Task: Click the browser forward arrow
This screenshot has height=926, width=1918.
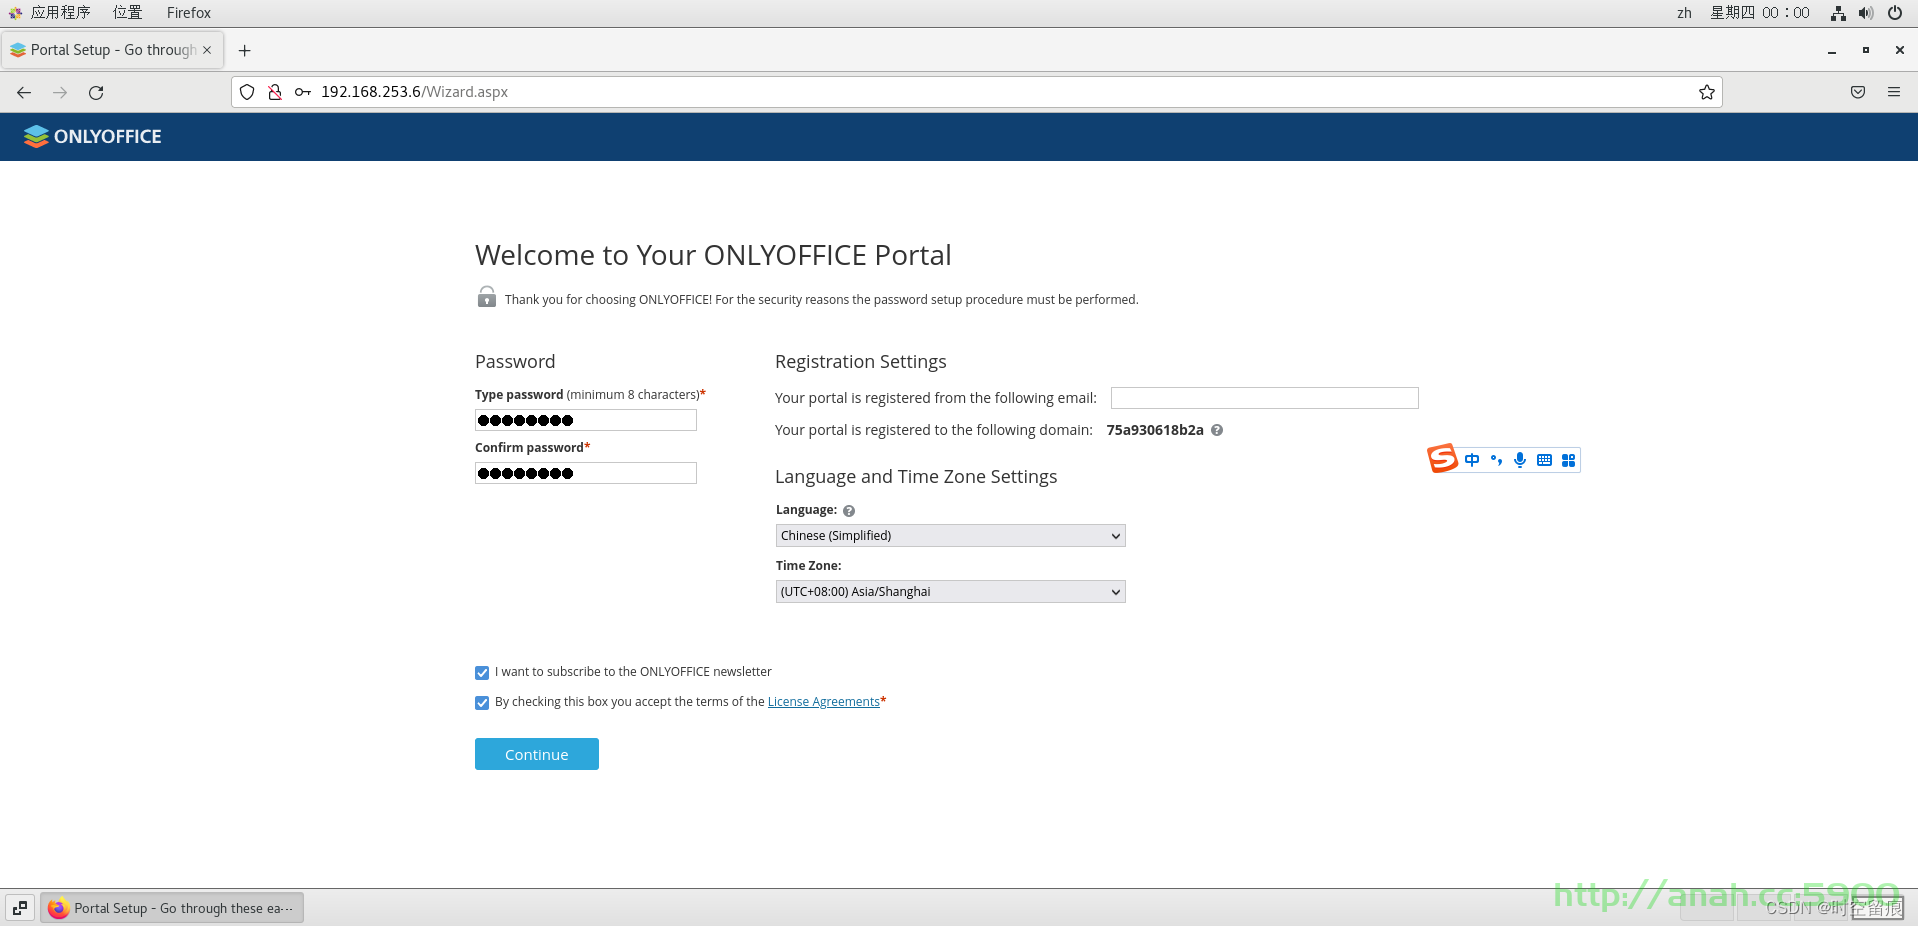Action: point(60,92)
